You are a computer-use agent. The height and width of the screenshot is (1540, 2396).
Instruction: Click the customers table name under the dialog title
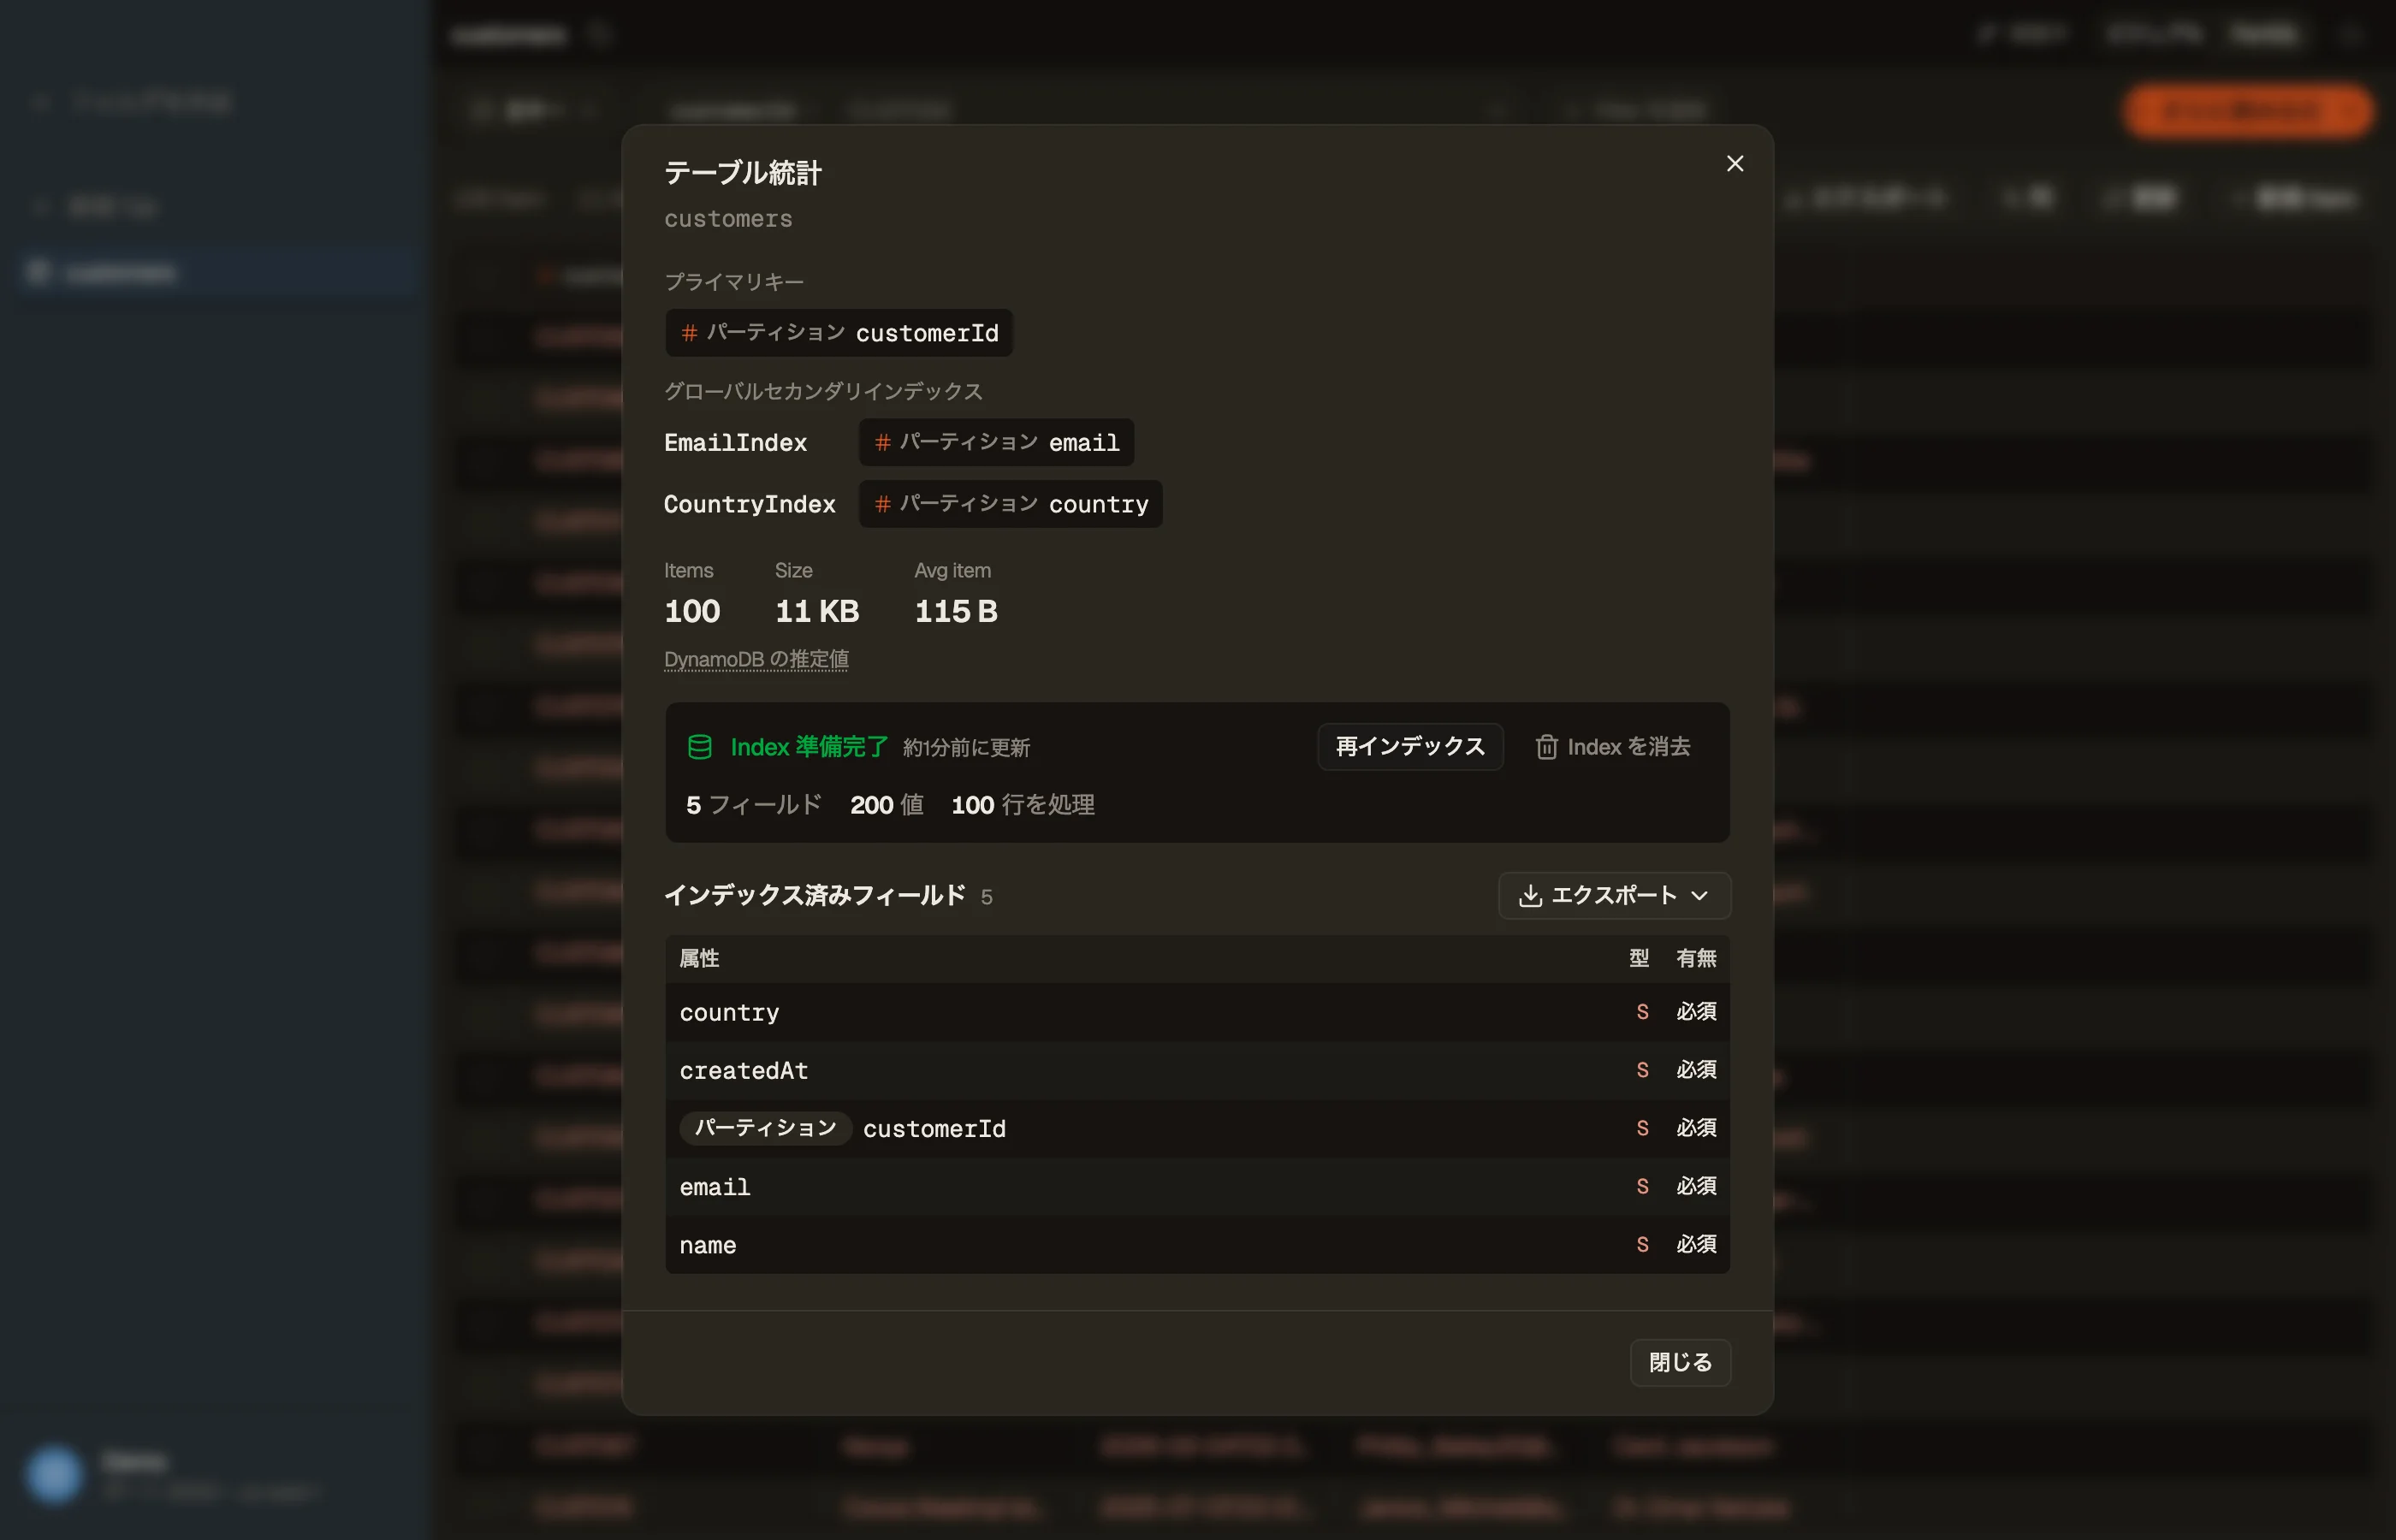click(x=728, y=219)
